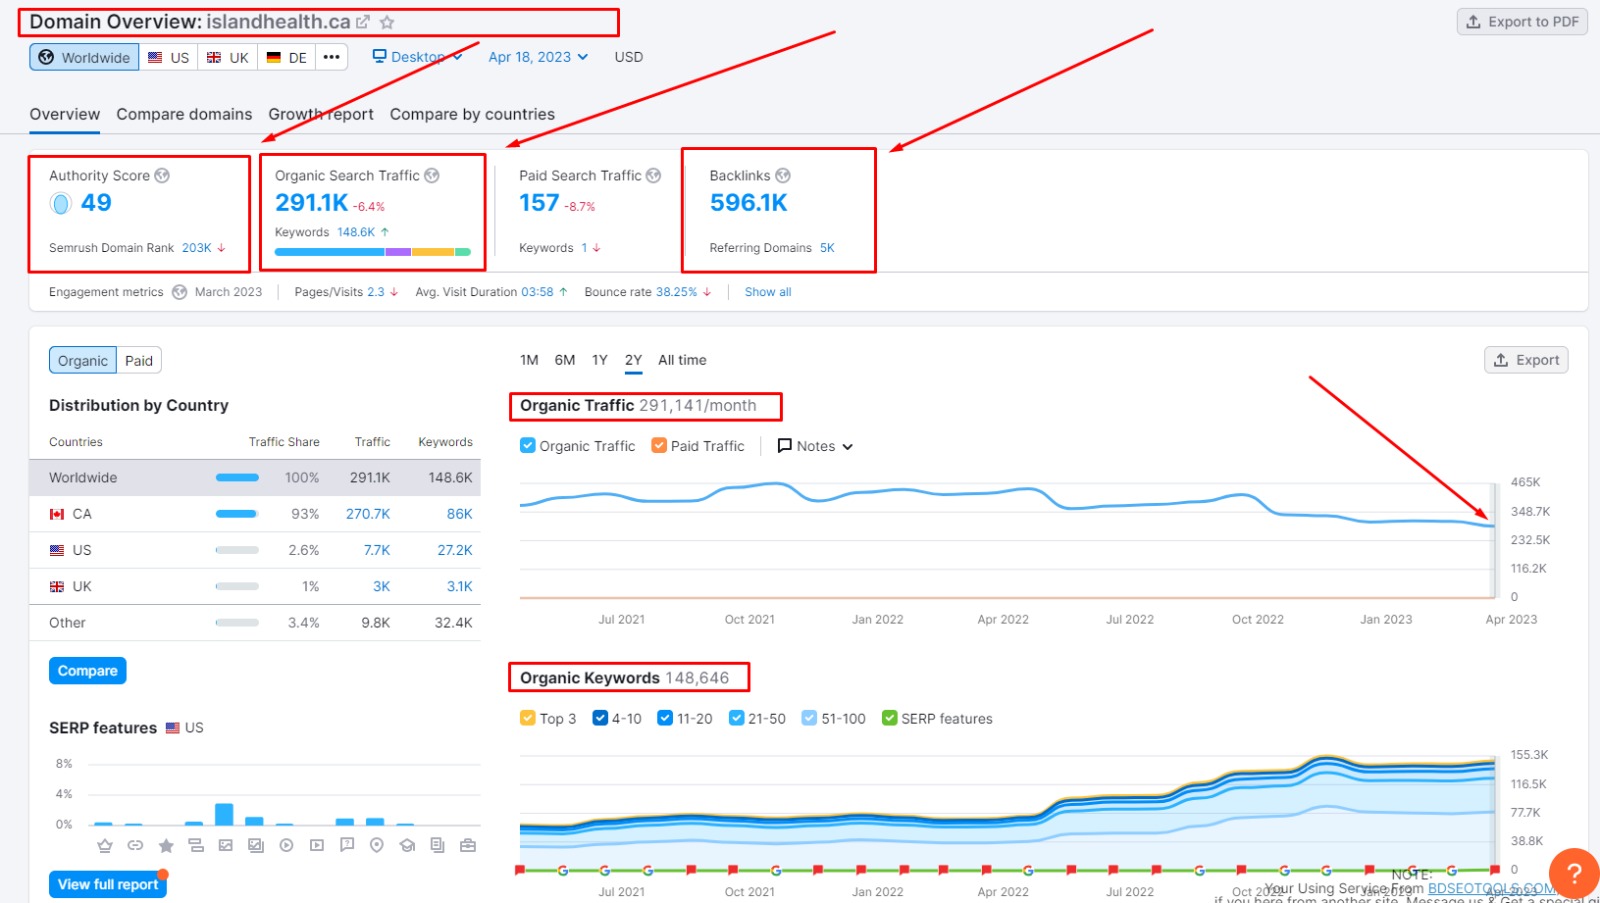
Task: Switch to the Compare domains tab
Action: [184, 114]
